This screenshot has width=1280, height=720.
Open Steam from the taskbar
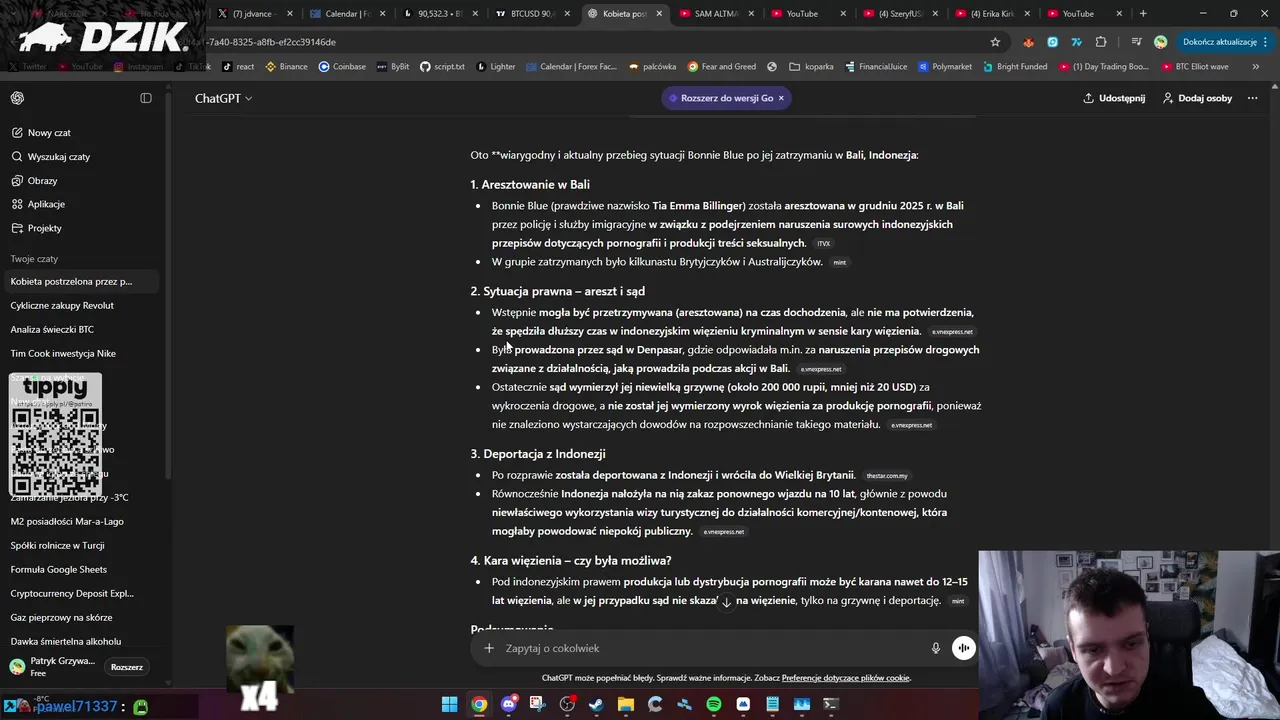pyautogui.click(x=596, y=704)
